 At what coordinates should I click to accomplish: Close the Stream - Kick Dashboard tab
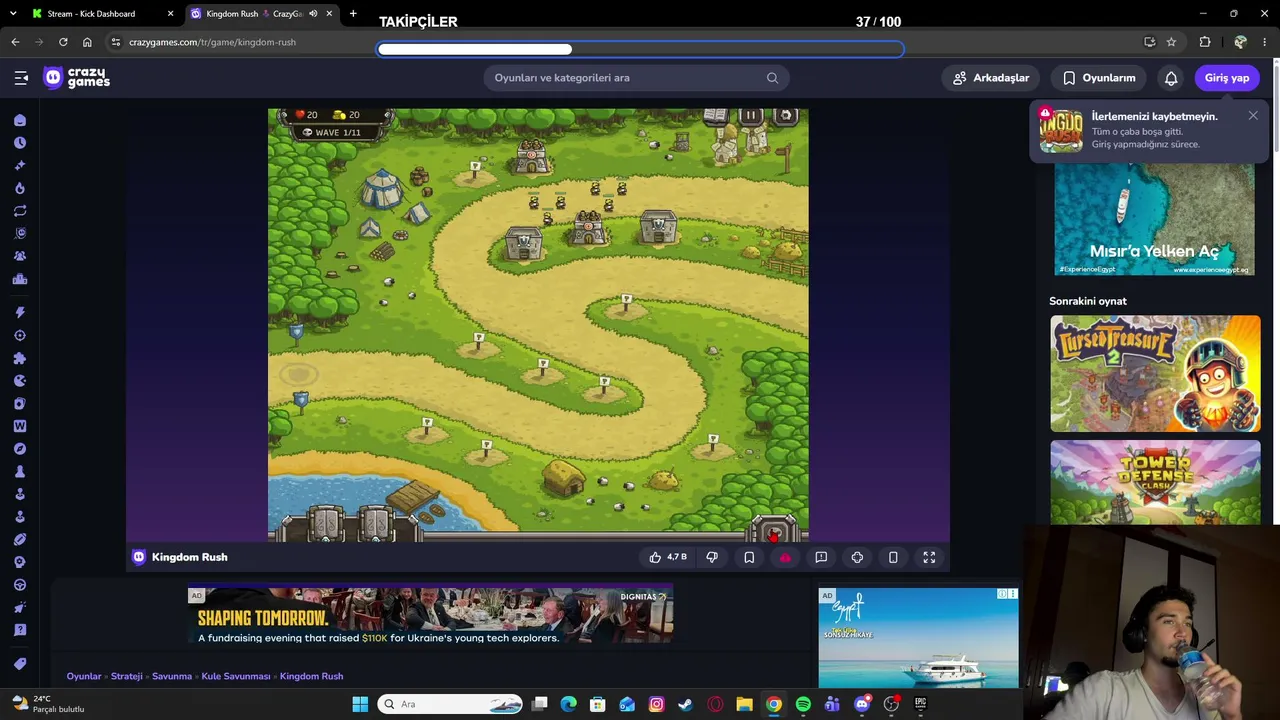pos(170,14)
